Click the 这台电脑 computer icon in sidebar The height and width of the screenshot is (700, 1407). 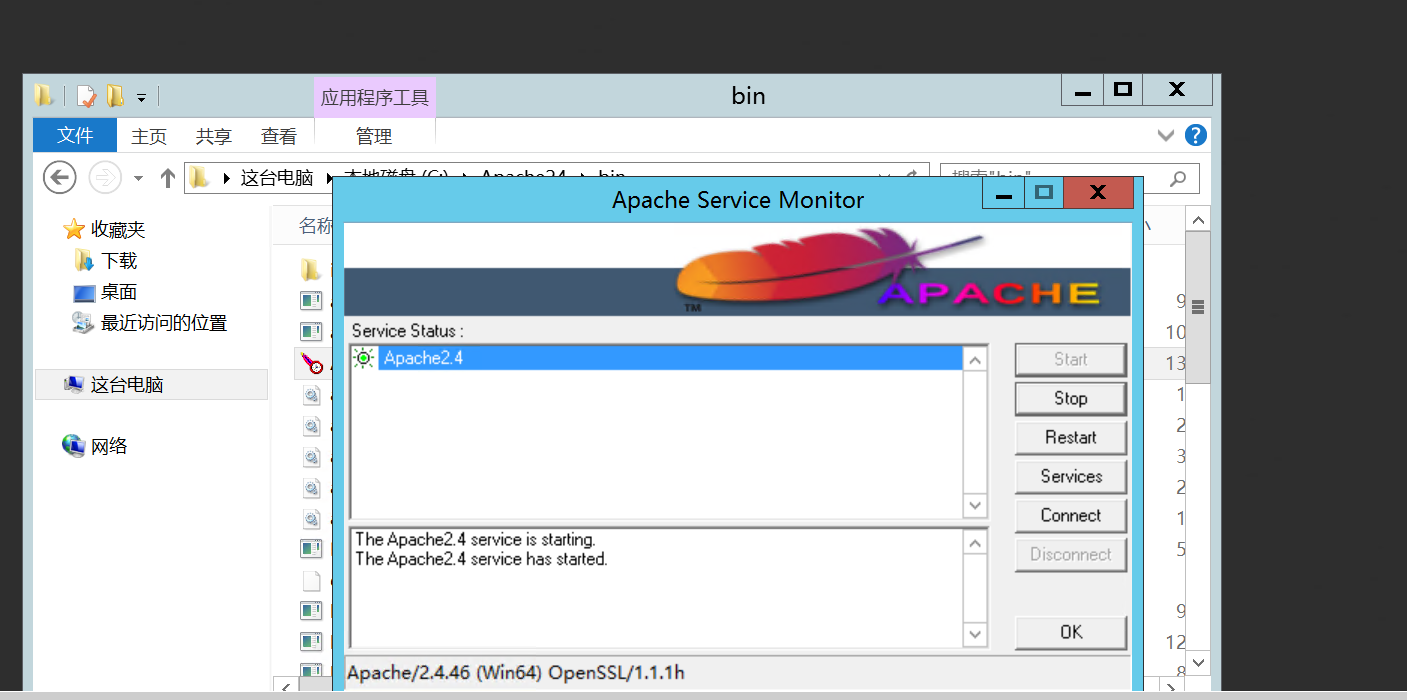[x=73, y=385]
